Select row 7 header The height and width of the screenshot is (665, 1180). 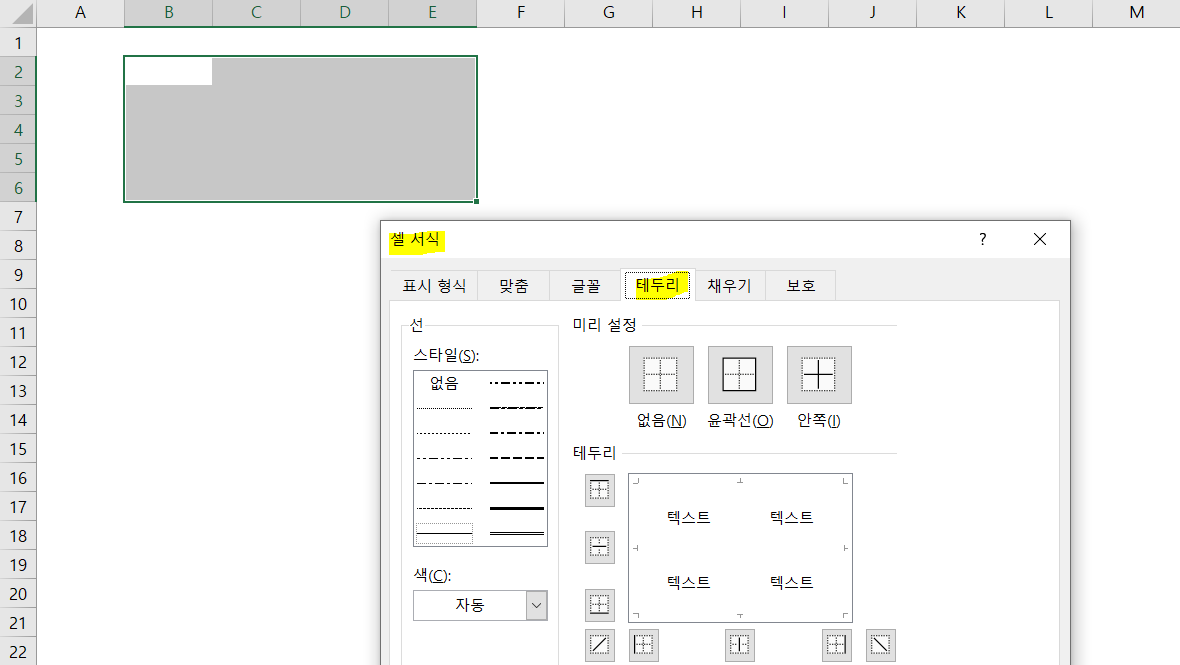pyautogui.click(x=18, y=217)
